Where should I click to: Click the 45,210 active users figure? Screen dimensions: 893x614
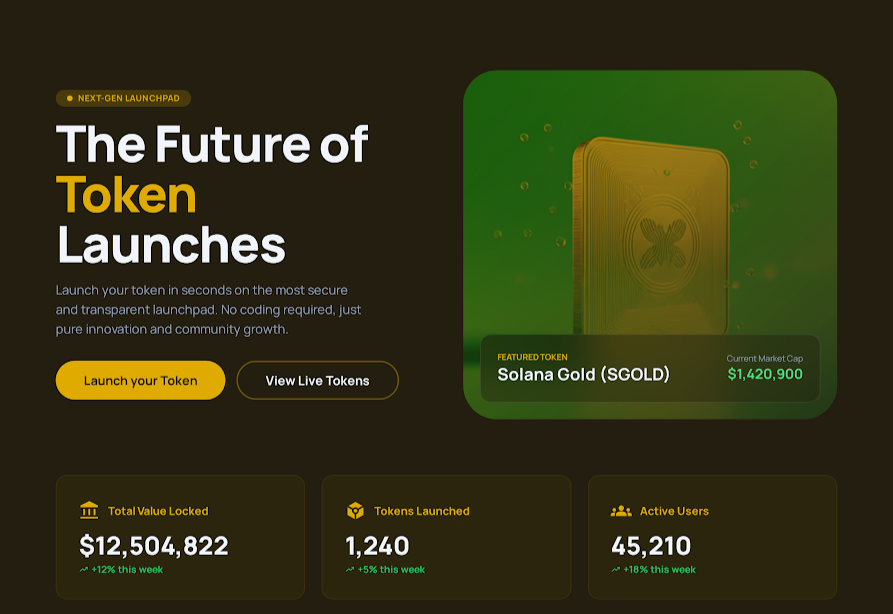[651, 545]
